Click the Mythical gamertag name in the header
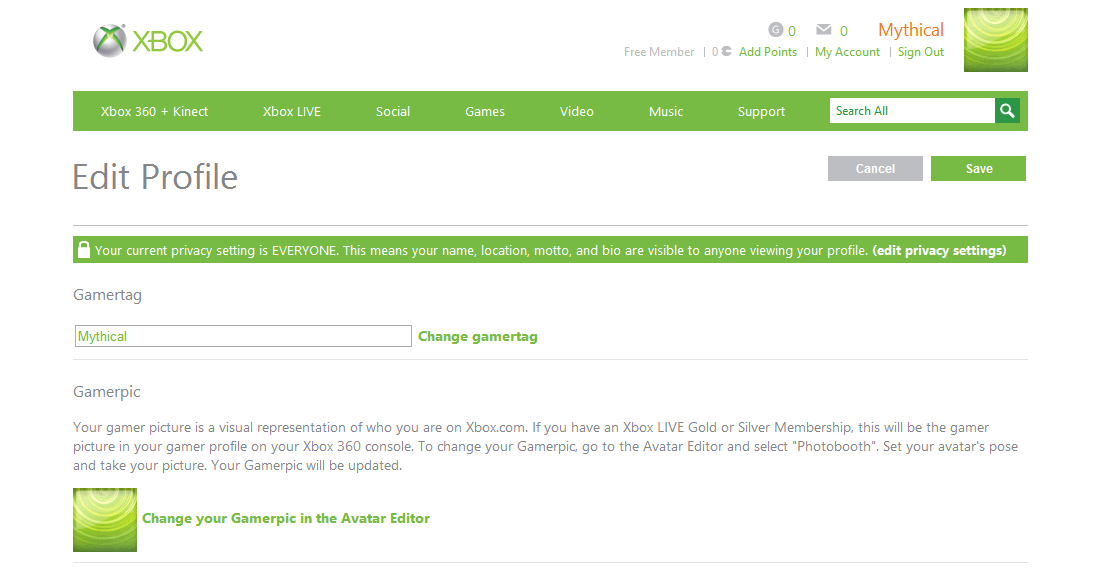The image size is (1110, 571). click(x=911, y=30)
